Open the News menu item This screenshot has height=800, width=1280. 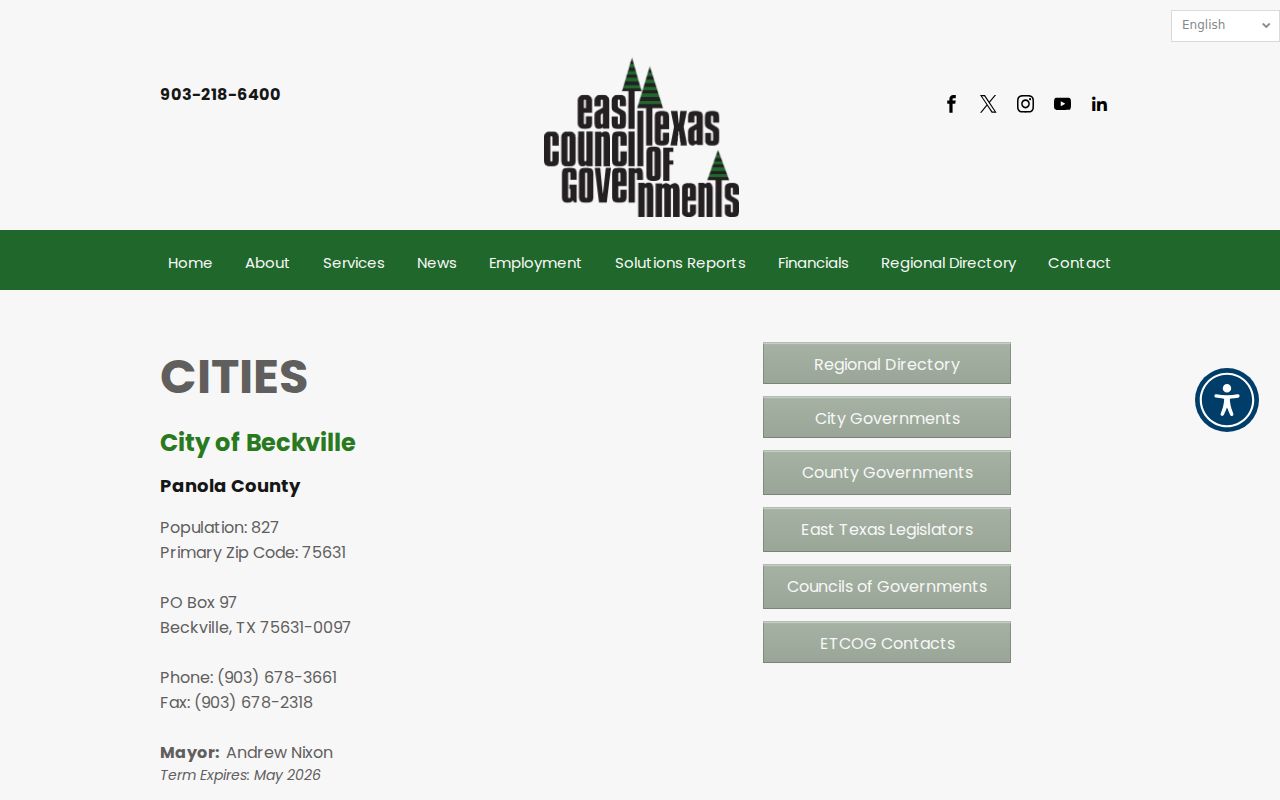click(437, 263)
